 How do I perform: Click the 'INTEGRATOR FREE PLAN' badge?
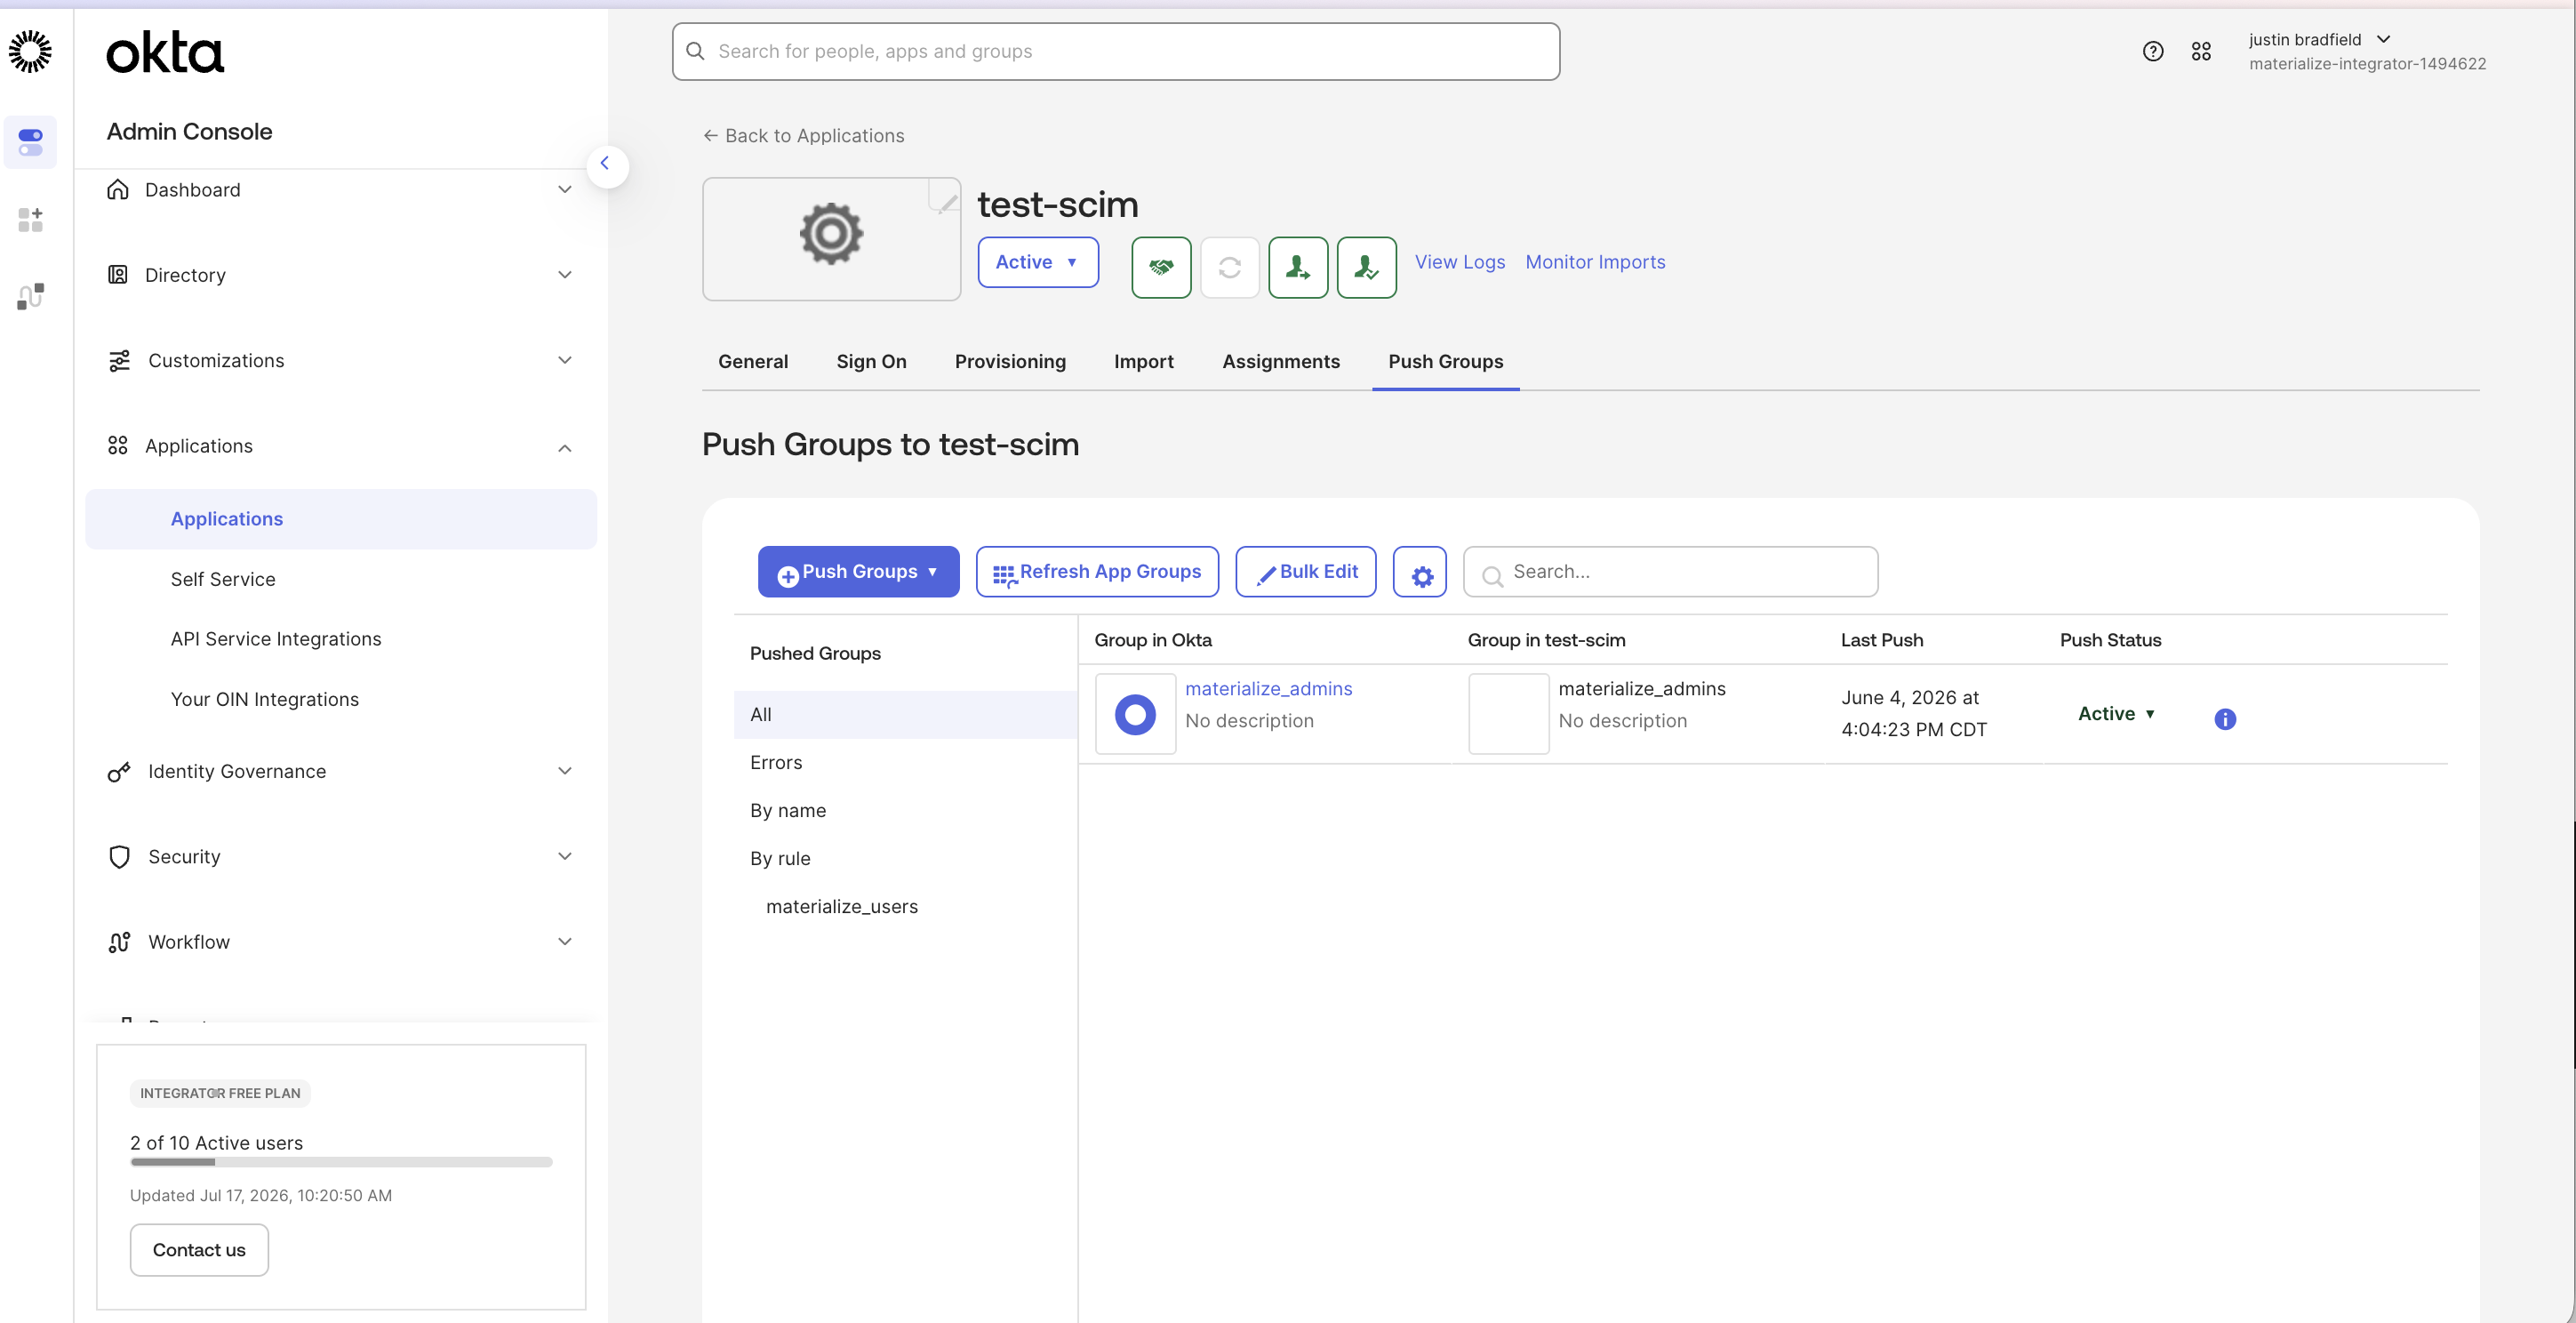click(220, 1094)
